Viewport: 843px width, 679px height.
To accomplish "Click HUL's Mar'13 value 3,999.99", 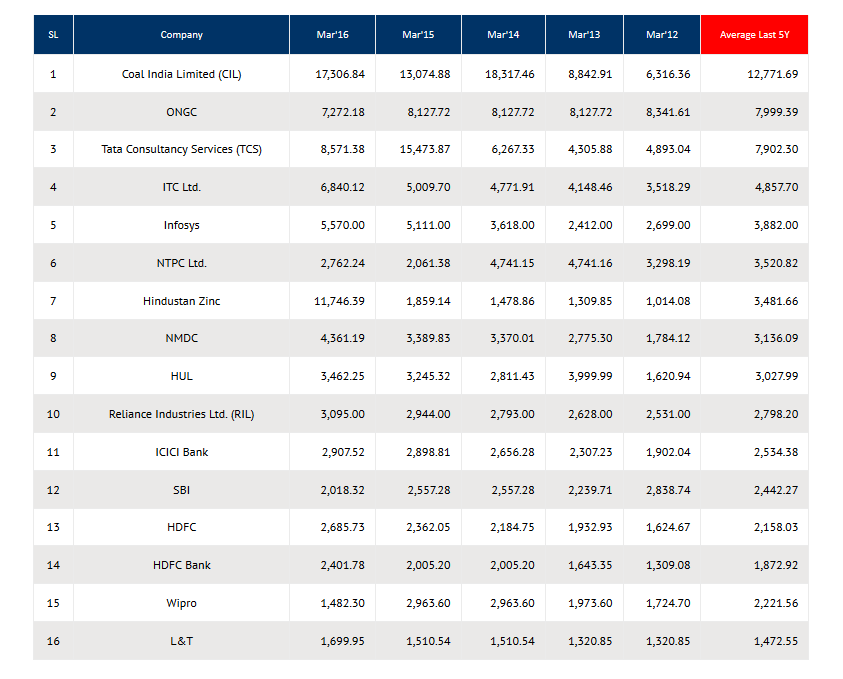I will click(x=590, y=376).
